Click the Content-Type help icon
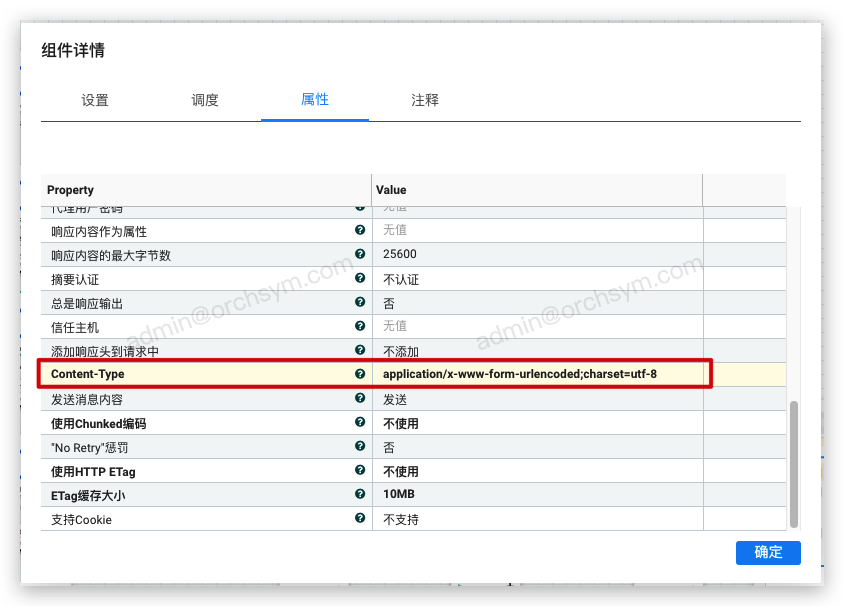The image size is (844, 606). 360,374
